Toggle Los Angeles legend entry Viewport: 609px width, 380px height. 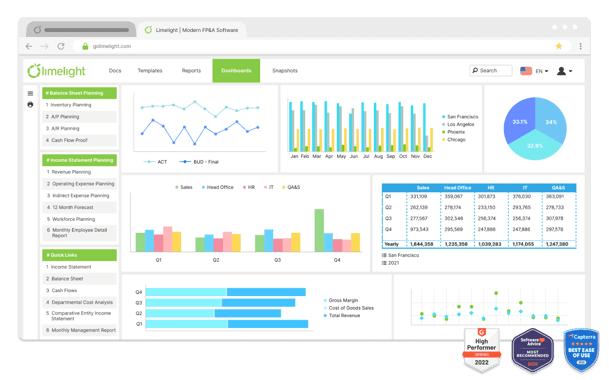click(x=458, y=124)
